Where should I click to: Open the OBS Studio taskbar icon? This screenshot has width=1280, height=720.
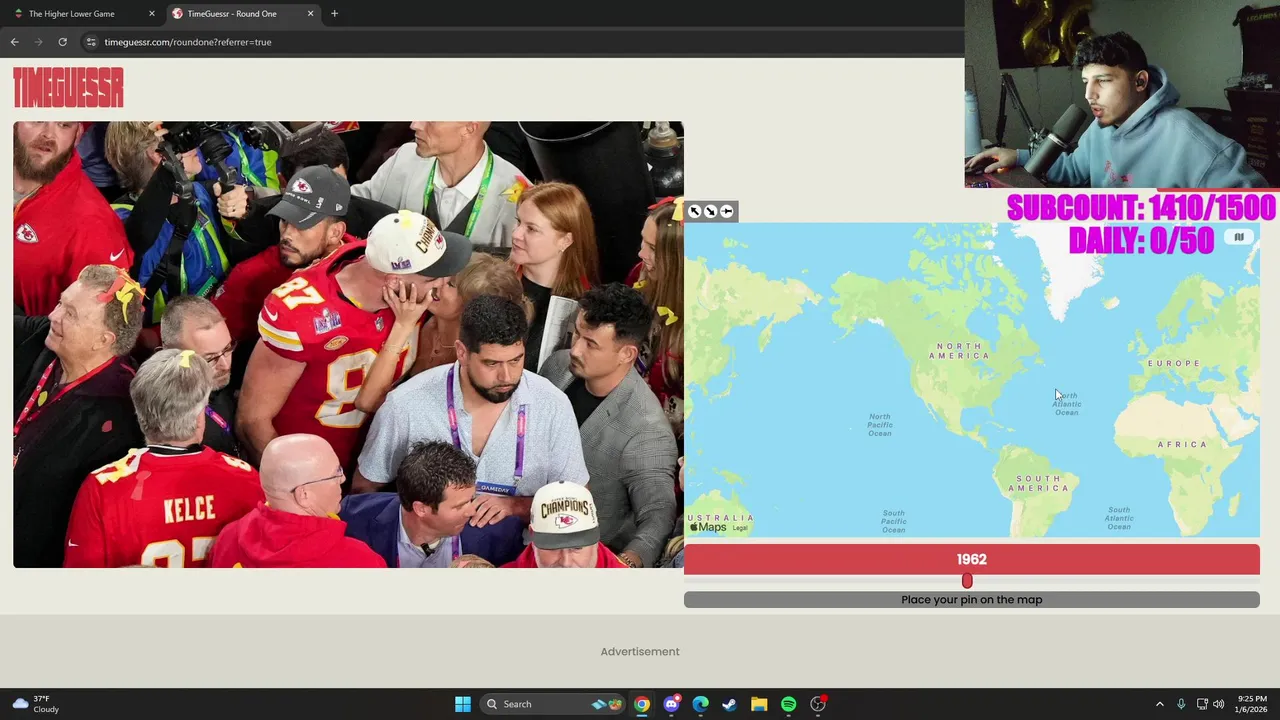click(818, 704)
